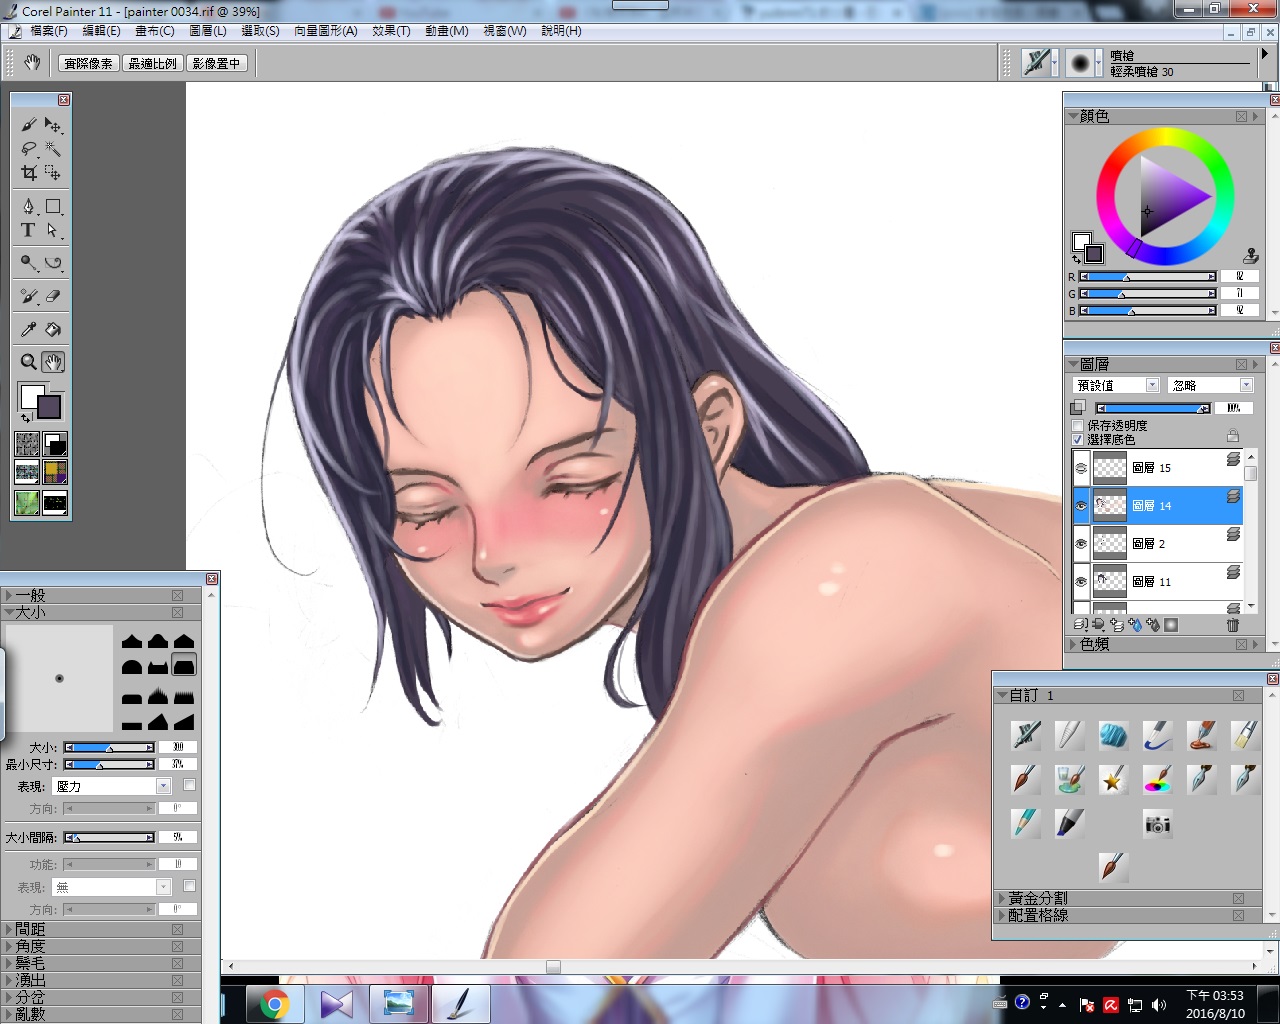Expand the 黃金分割 panel section

pyautogui.click(x=1002, y=898)
